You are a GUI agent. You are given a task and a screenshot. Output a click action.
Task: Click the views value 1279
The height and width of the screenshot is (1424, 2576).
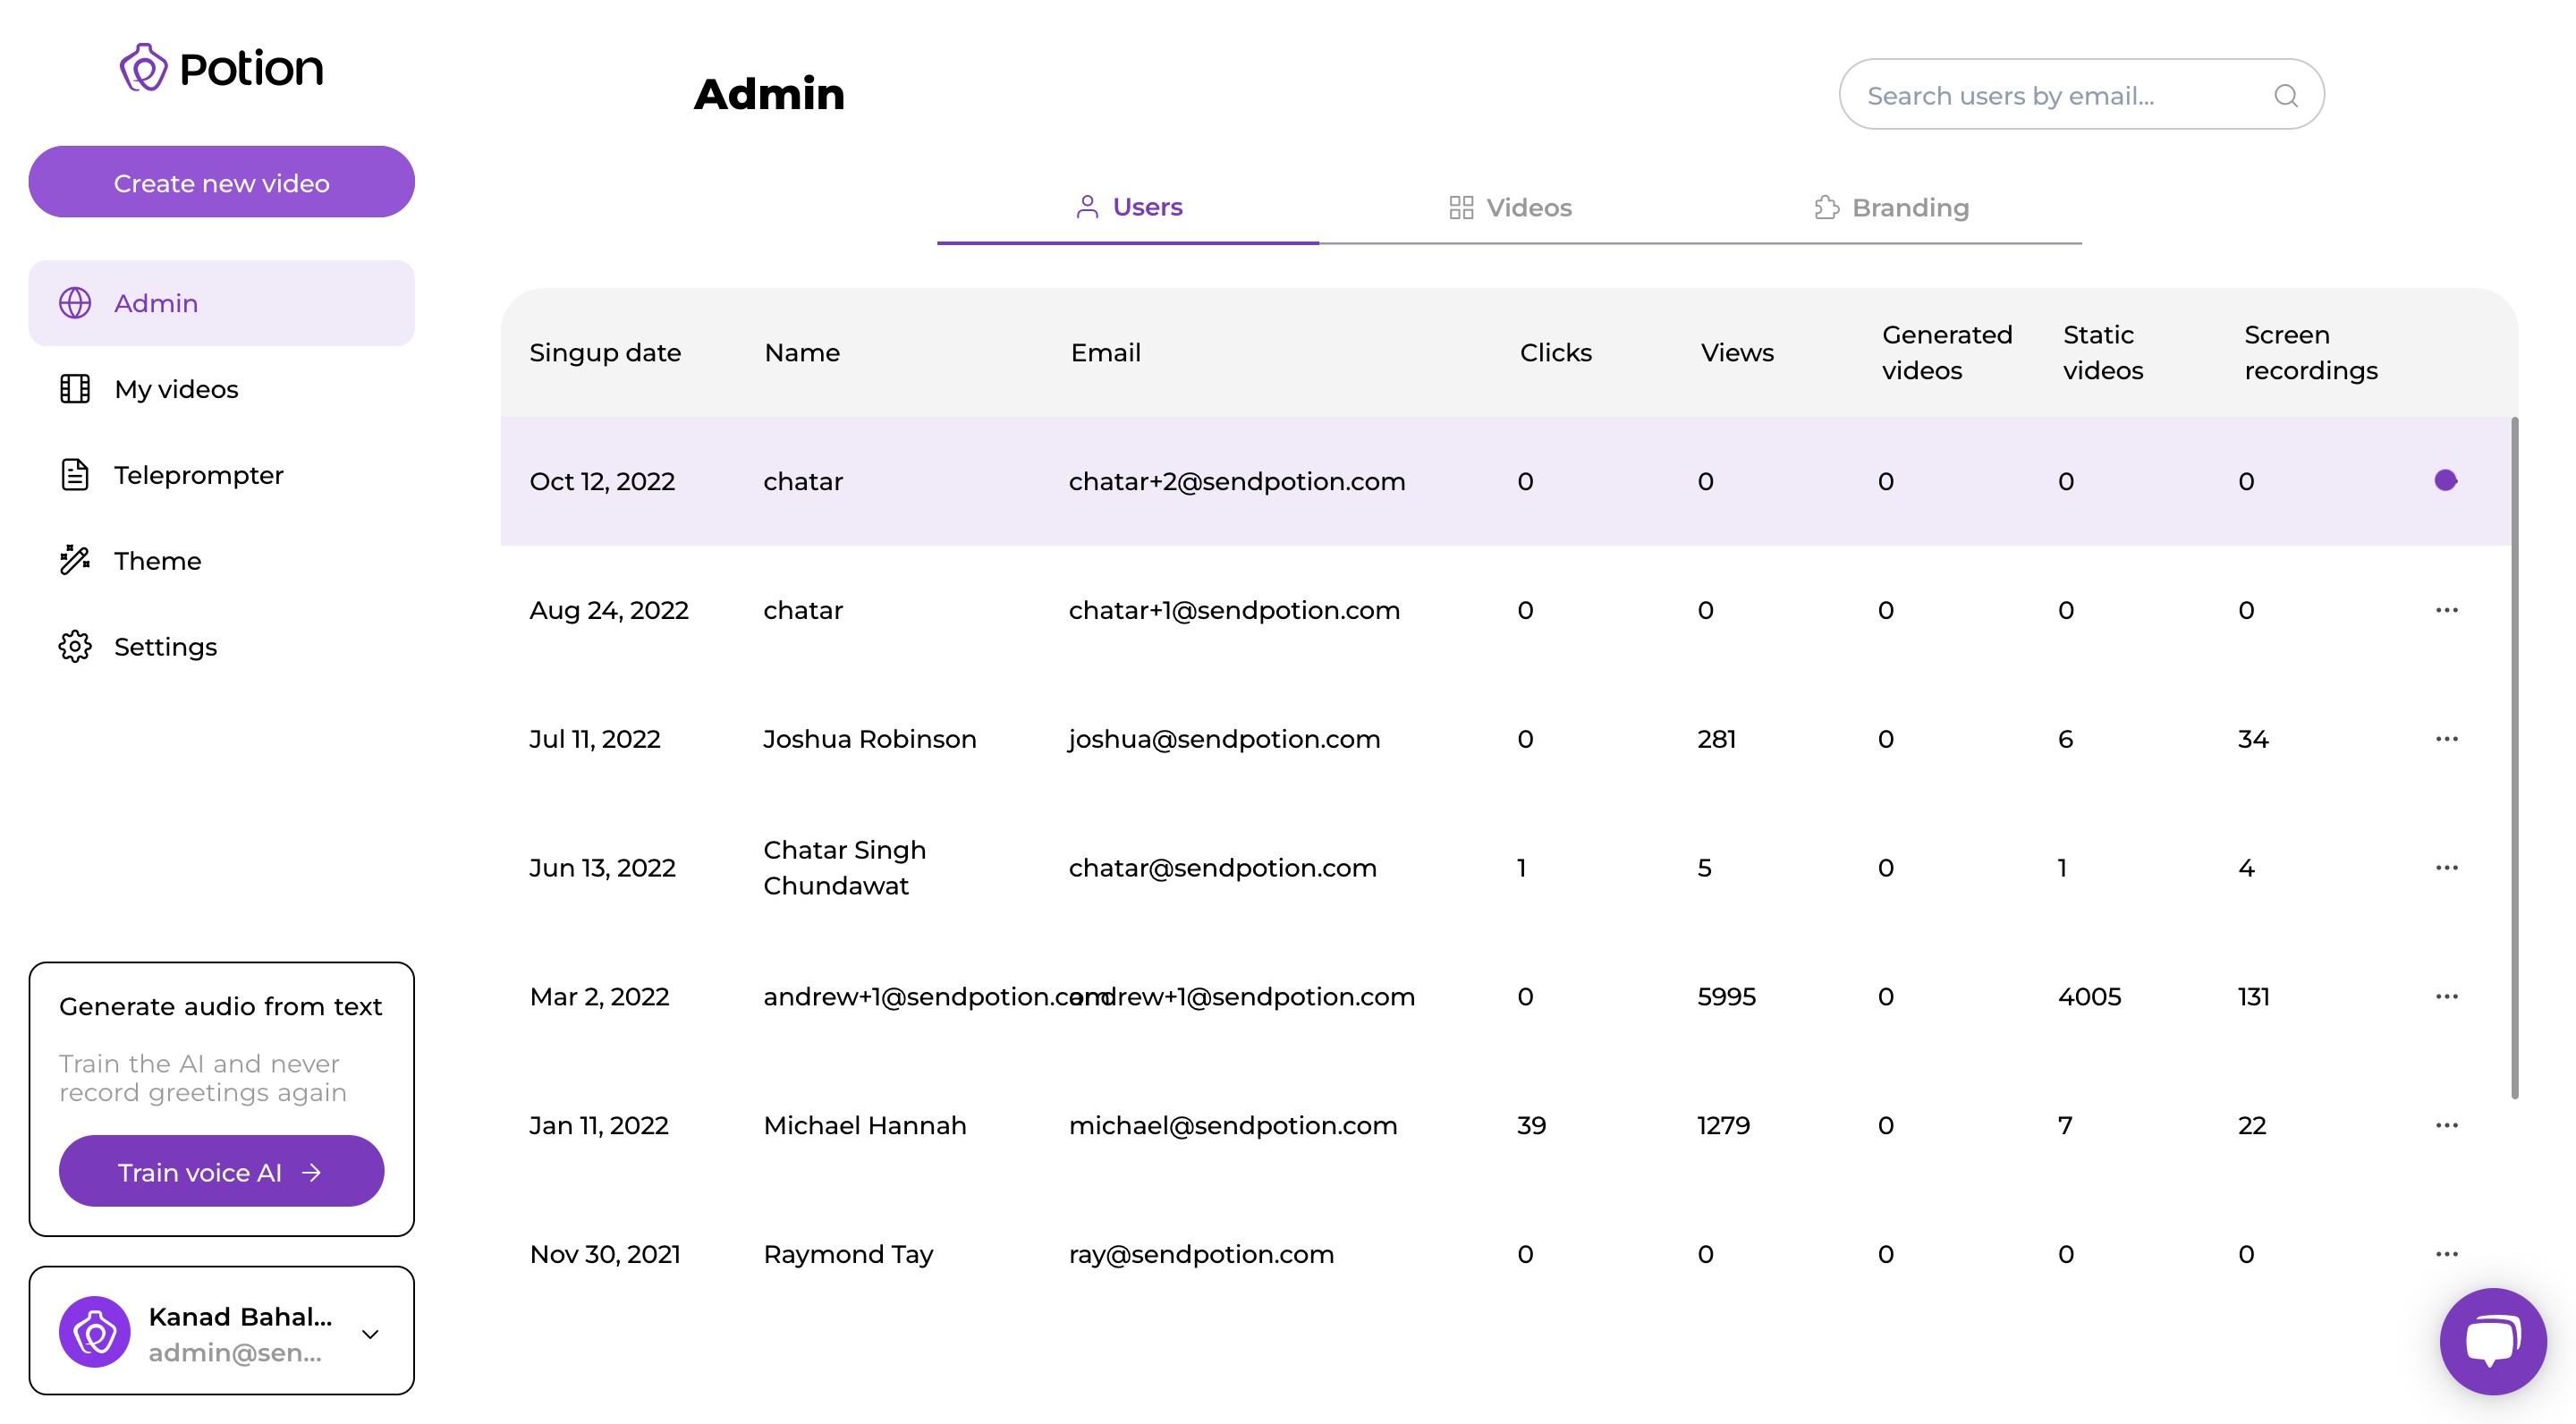point(1723,1126)
